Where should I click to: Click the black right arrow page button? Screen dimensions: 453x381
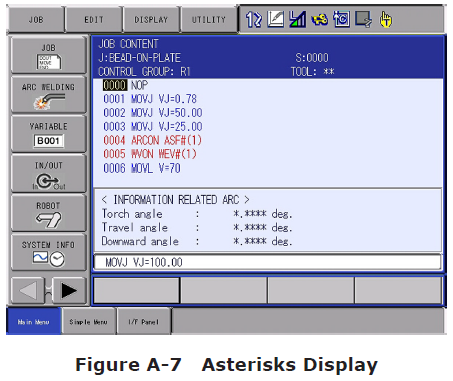tap(69, 290)
